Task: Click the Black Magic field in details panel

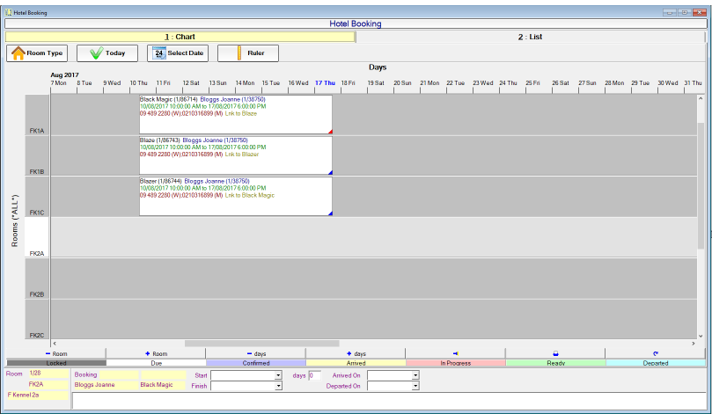Action: [x=163, y=385]
